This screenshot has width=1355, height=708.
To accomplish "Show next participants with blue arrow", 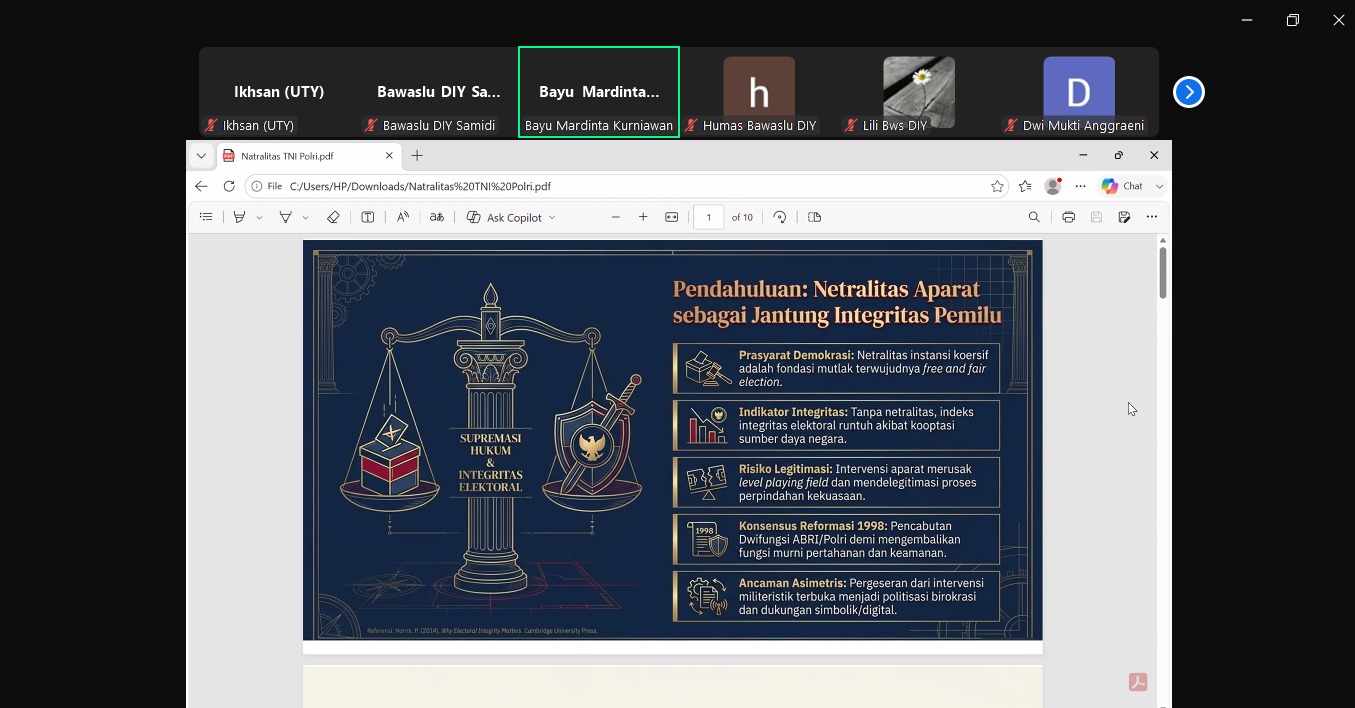I will pos(1188,92).
